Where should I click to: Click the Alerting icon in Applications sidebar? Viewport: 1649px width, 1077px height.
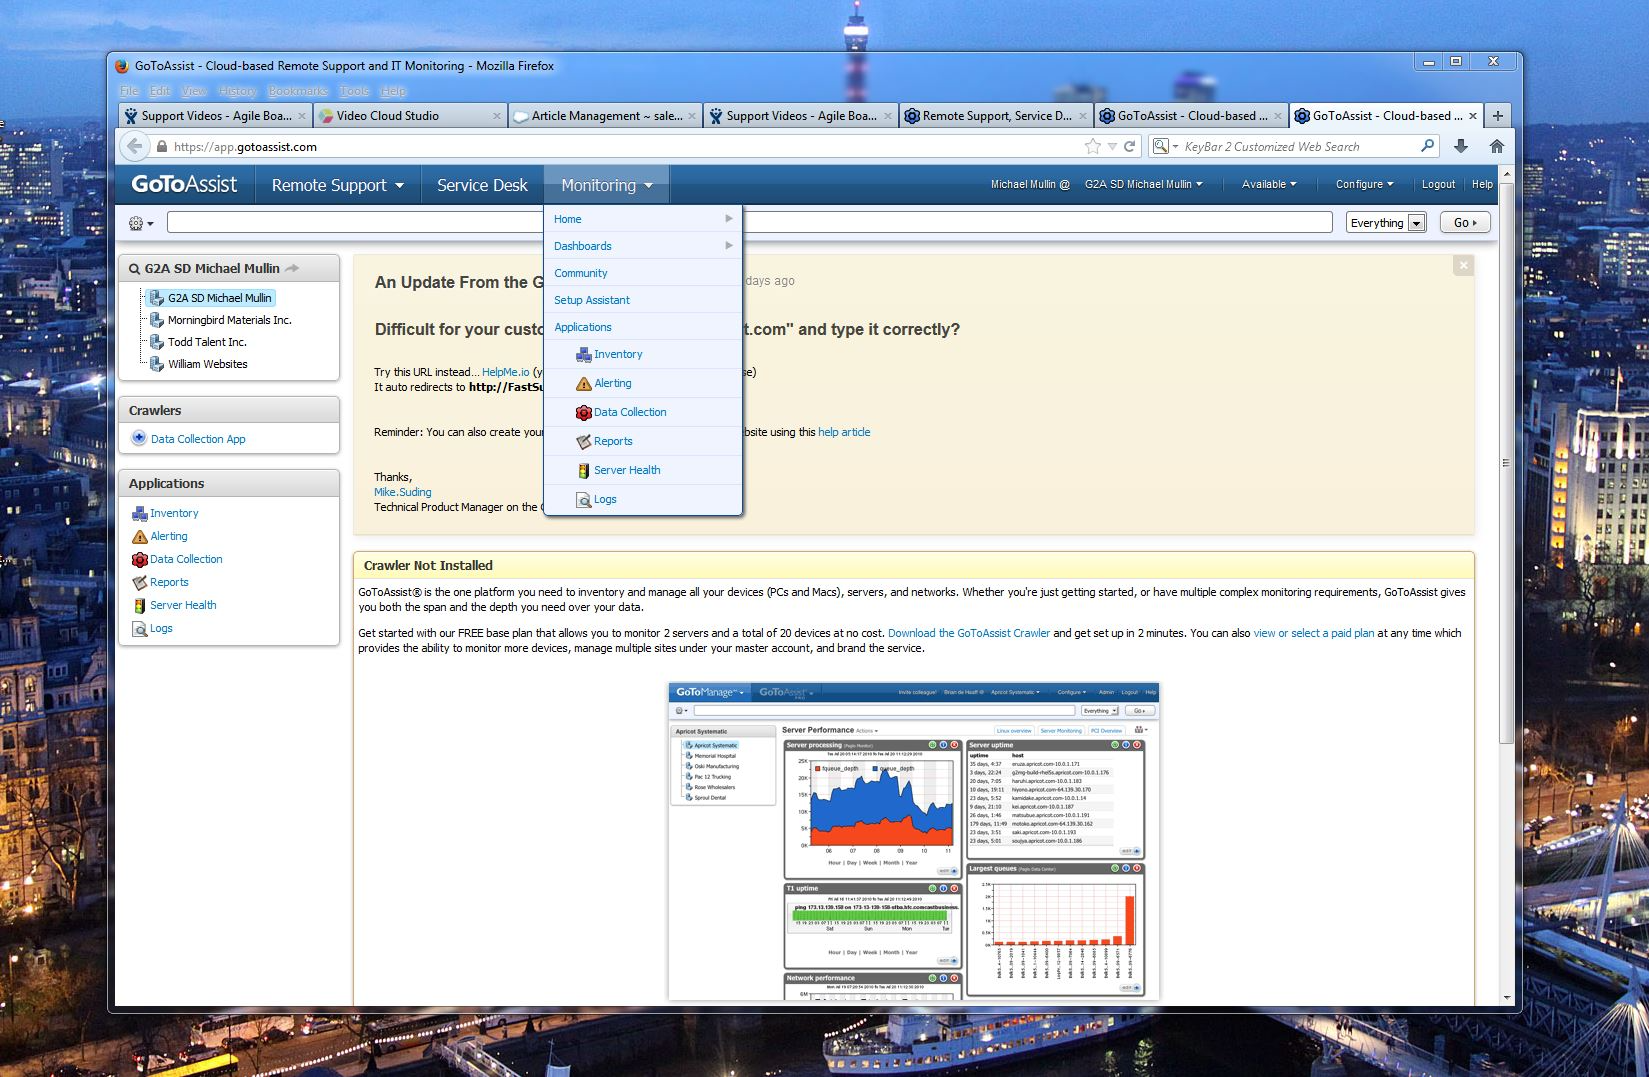pos(140,536)
